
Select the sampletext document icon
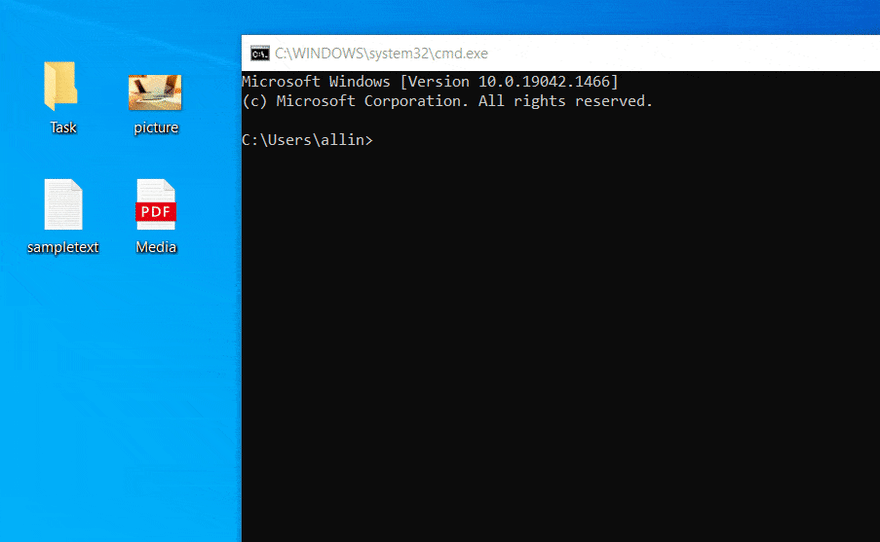(63, 204)
